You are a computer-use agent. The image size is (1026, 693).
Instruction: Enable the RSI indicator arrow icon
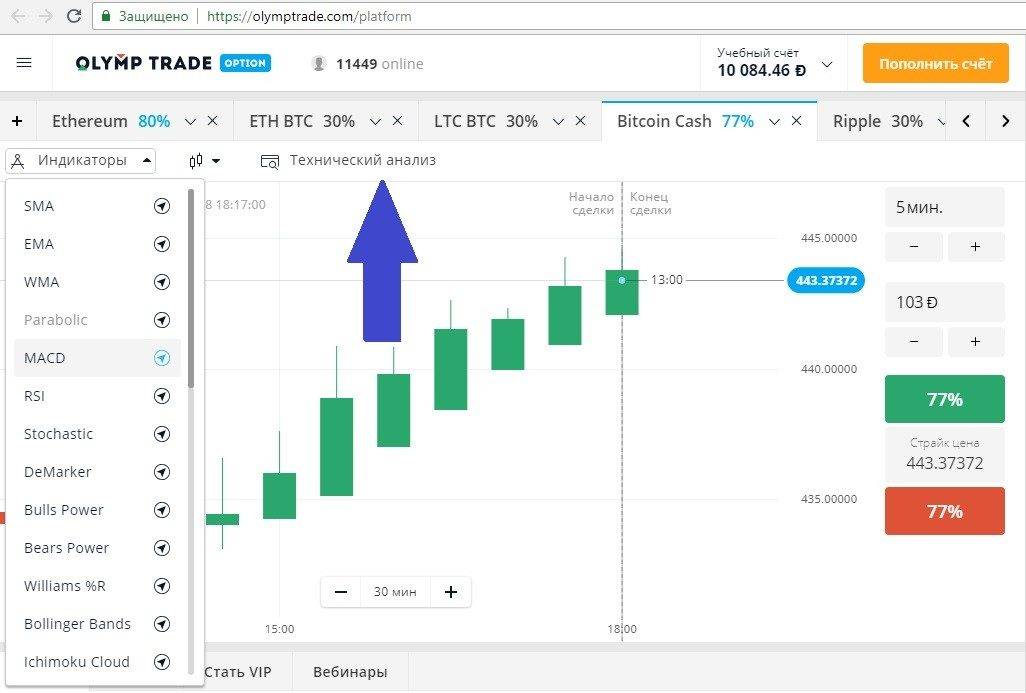click(162, 396)
